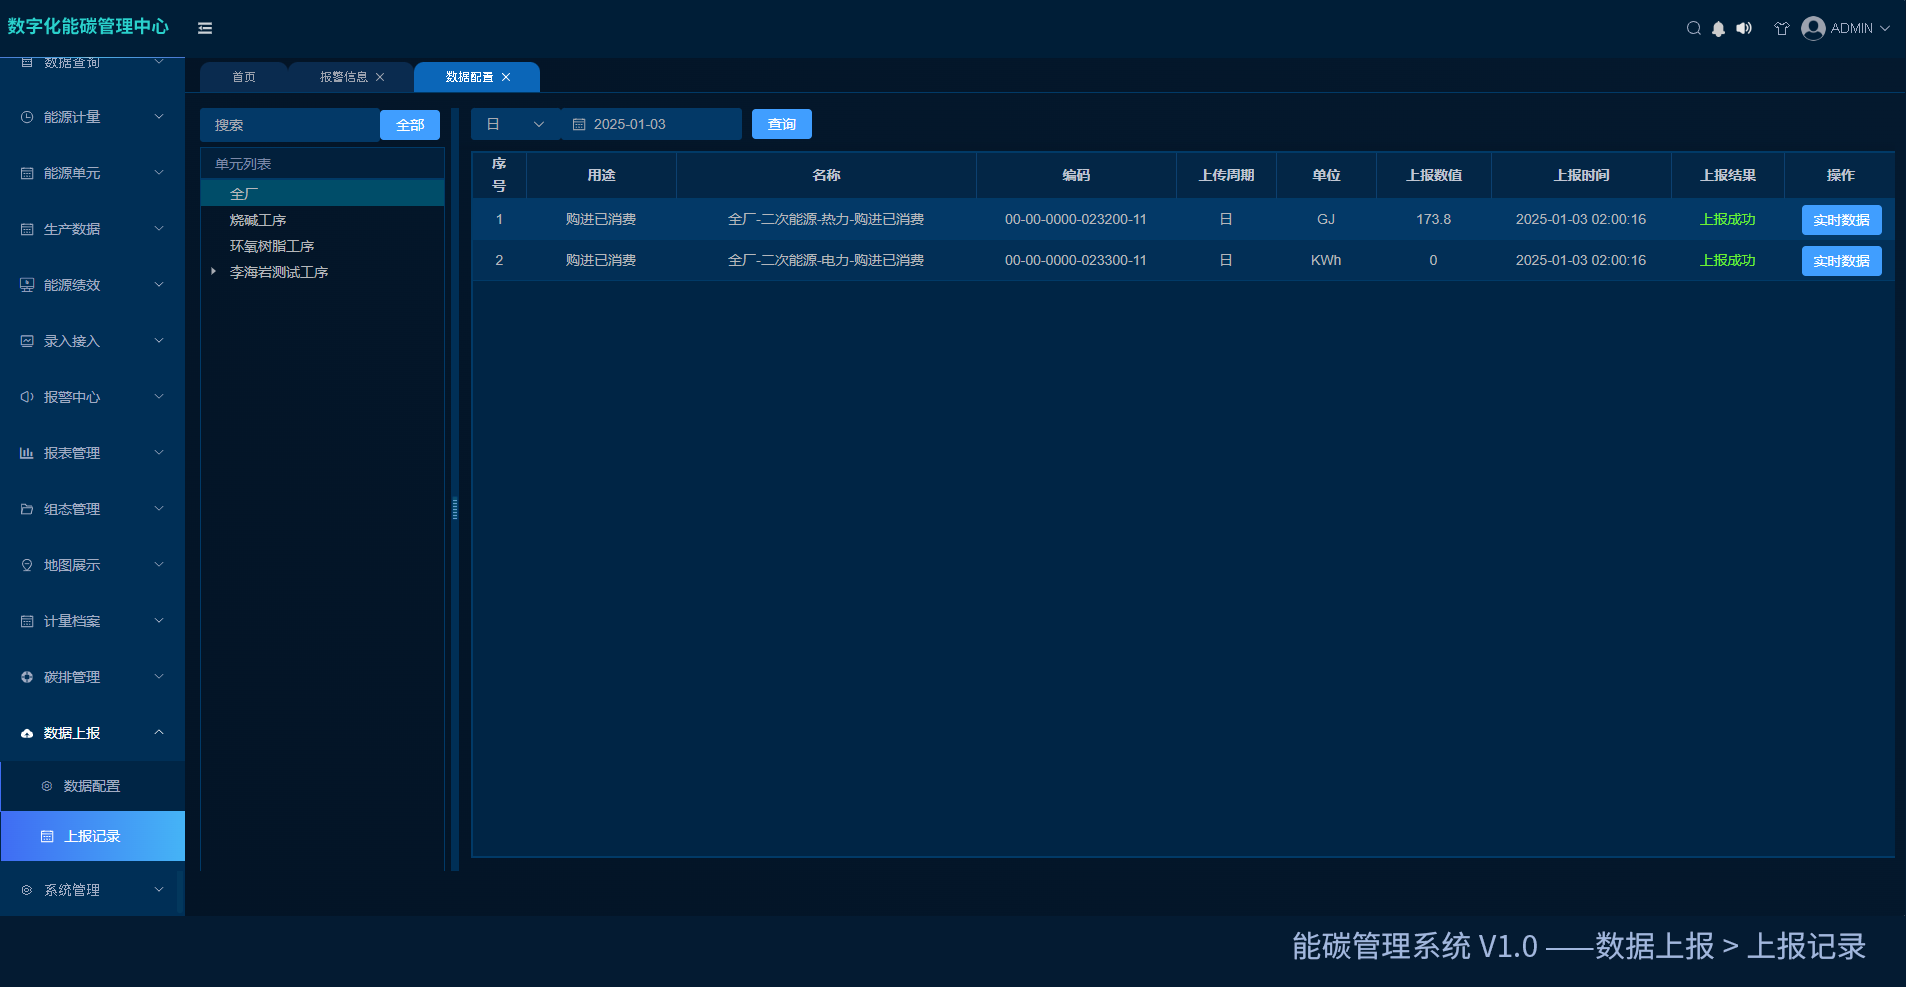Screen dimensions: 1906x987
Task: Expand the 计量档案 menu chevron
Action: pyautogui.click(x=159, y=621)
